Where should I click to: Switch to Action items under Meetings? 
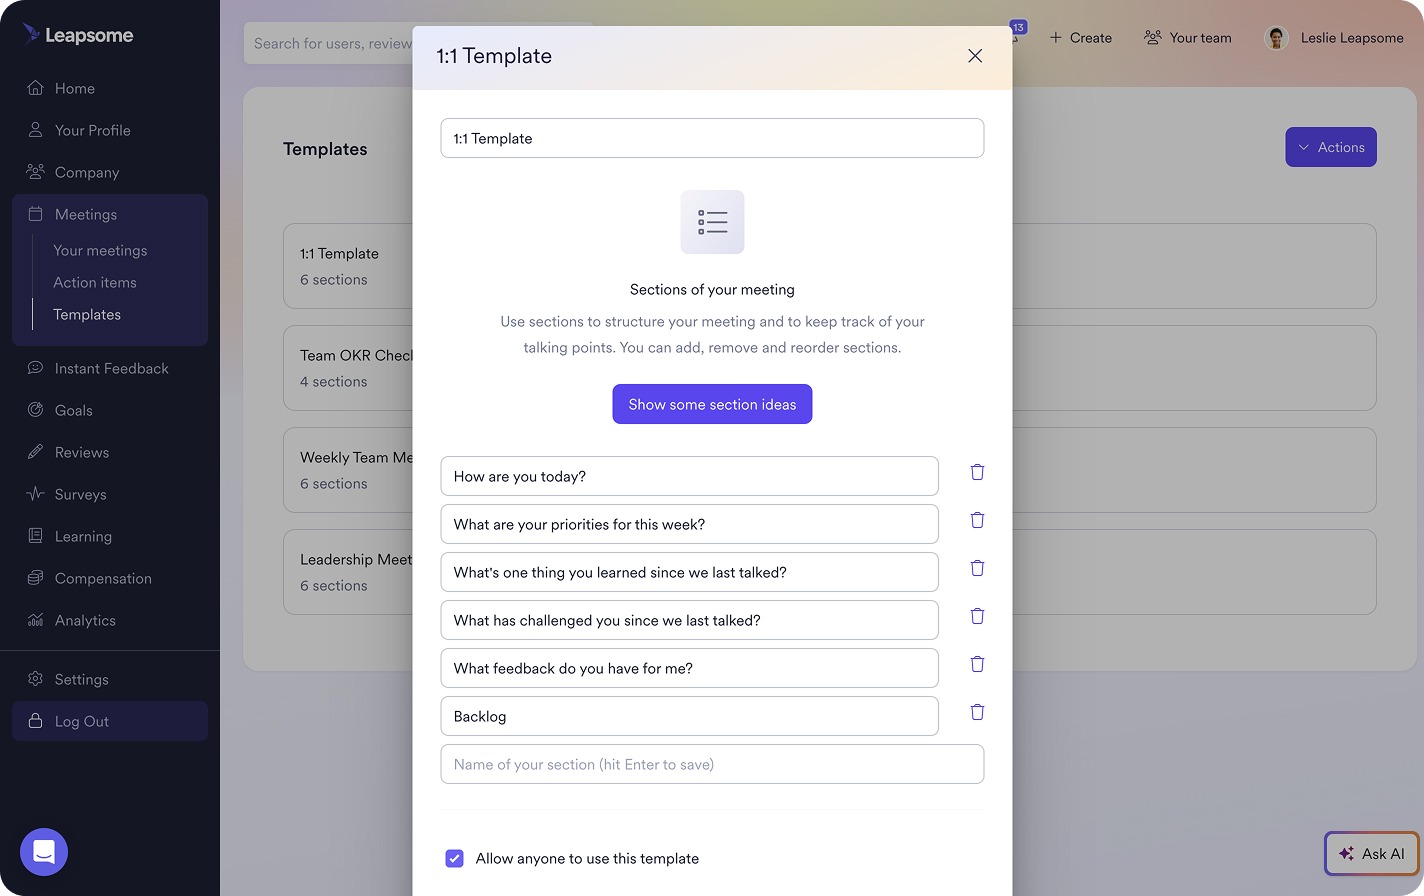95,282
